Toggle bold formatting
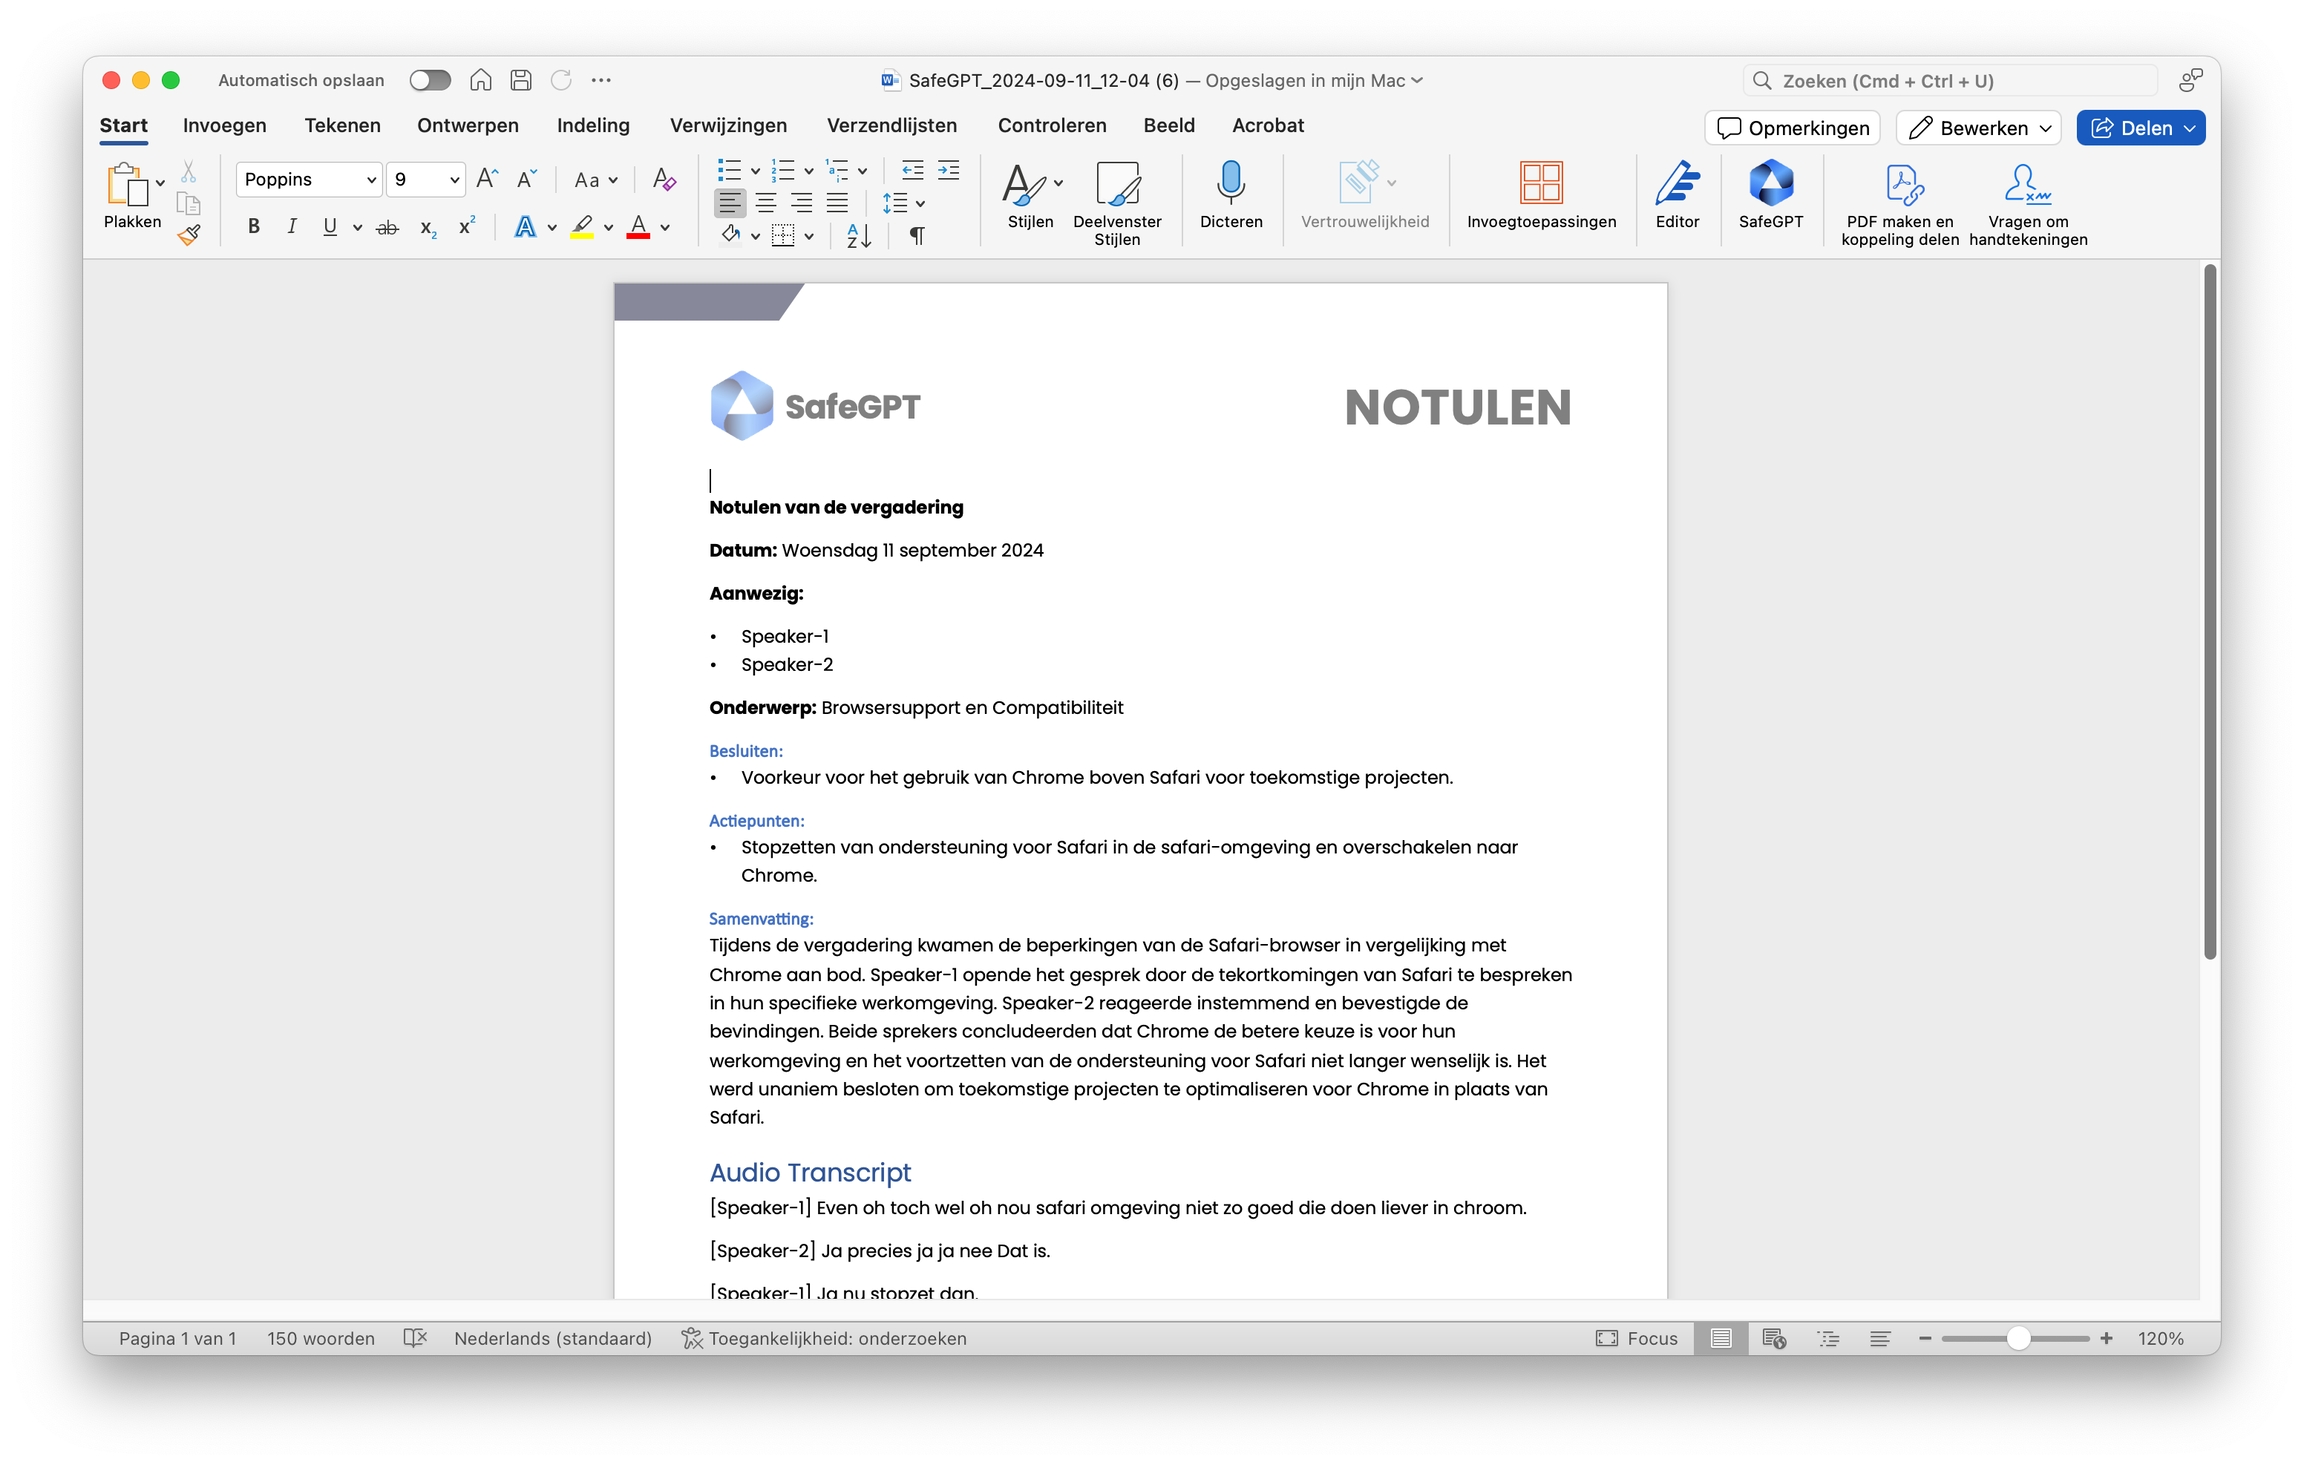Image resolution: width=2304 pixels, height=1465 pixels. (254, 227)
